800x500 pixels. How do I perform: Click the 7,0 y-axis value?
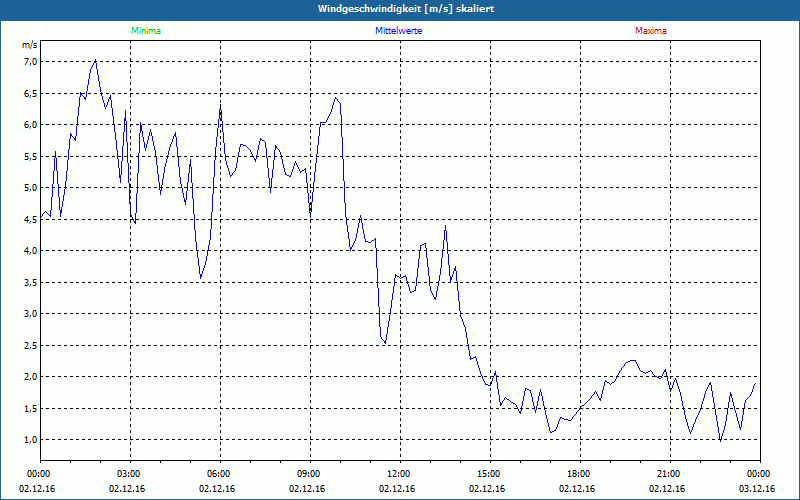(x=31, y=62)
